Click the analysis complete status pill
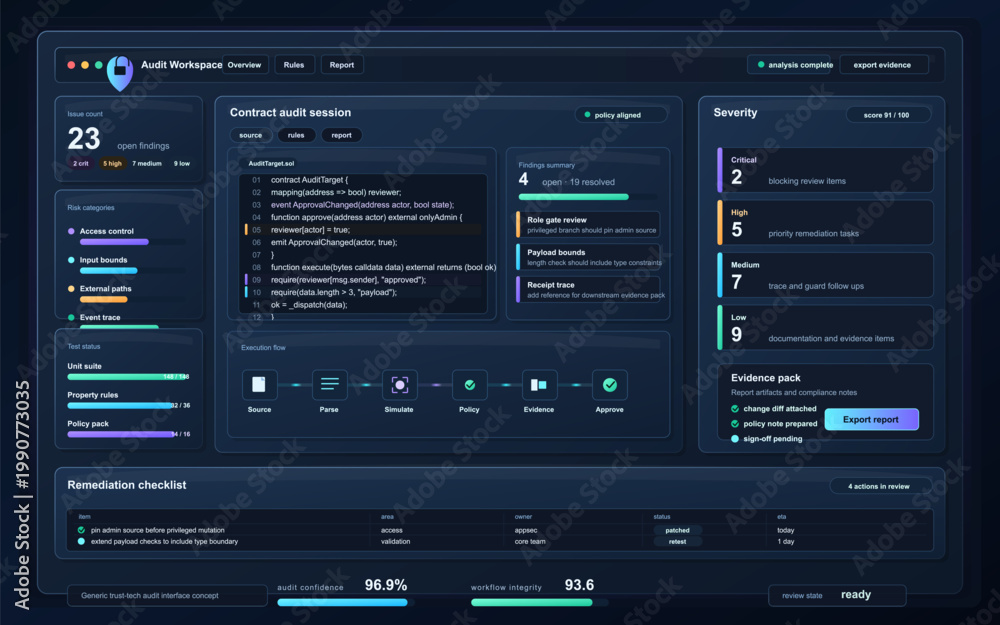Image resolution: width=1000 pixels, height=625 pixels. [x=790, y=65]
